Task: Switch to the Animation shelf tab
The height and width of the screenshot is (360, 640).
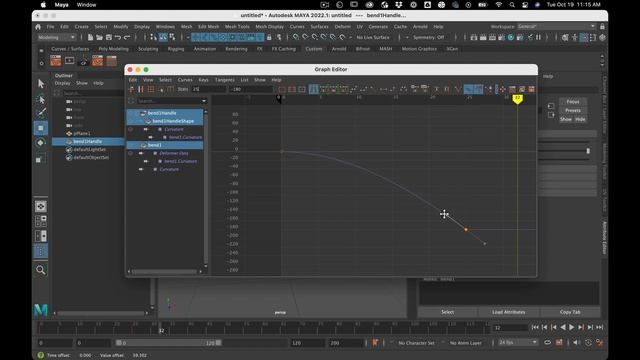Action: 204,49
